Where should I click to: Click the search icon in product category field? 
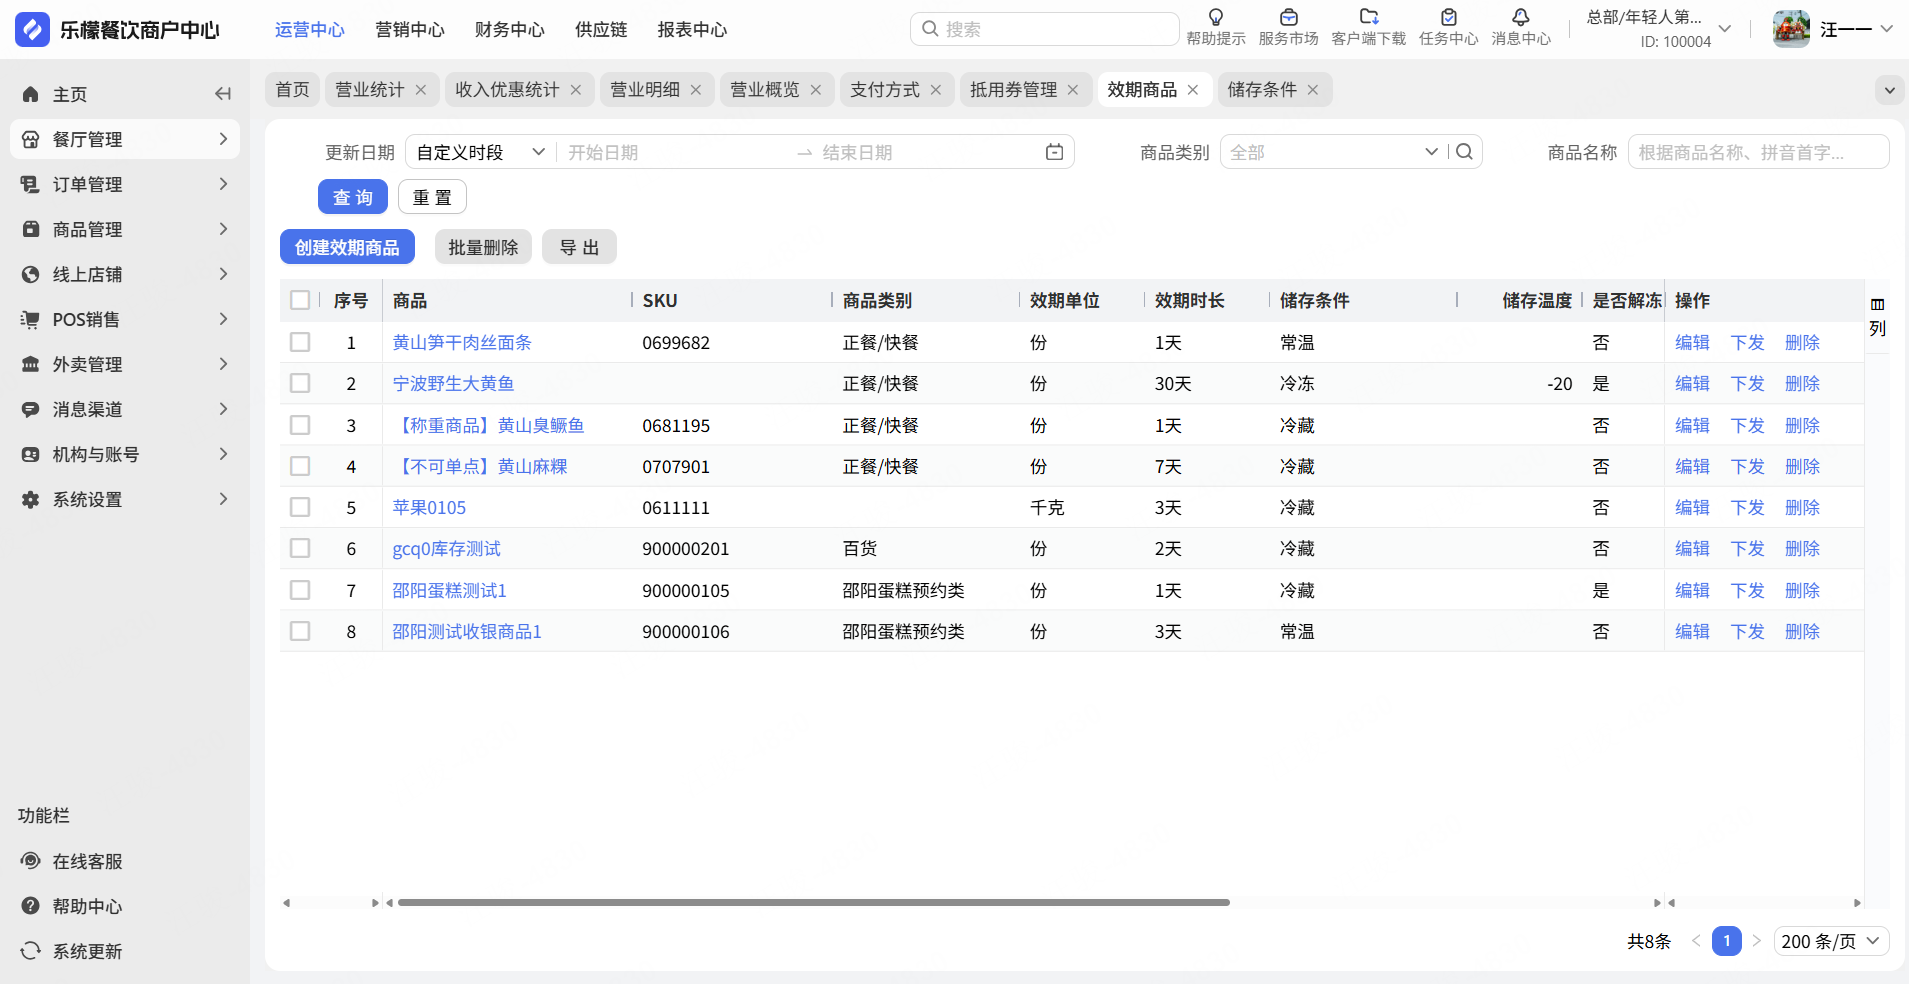1465,152
